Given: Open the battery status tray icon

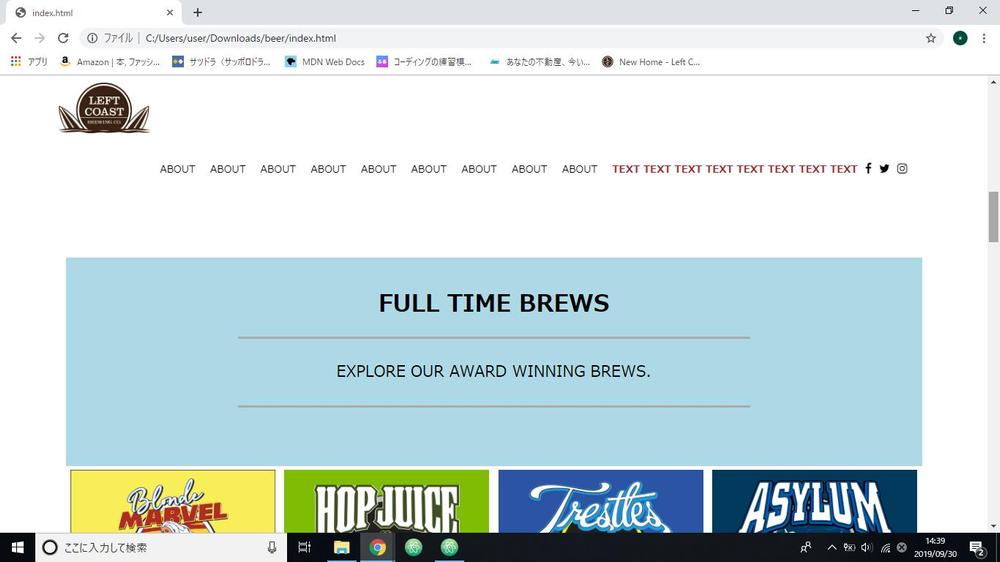Looking at the screenshot, I should (x=849, y=547).
